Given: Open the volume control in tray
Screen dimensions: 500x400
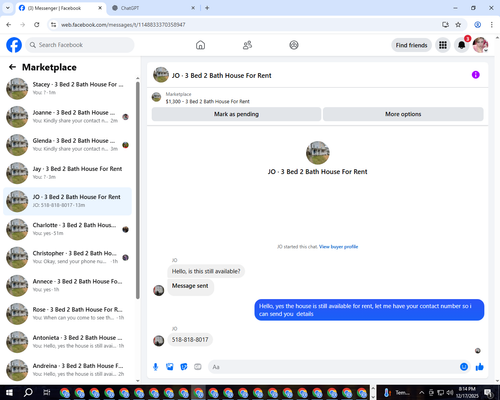Looking at the screenshot, I should [x=450, y=393].
